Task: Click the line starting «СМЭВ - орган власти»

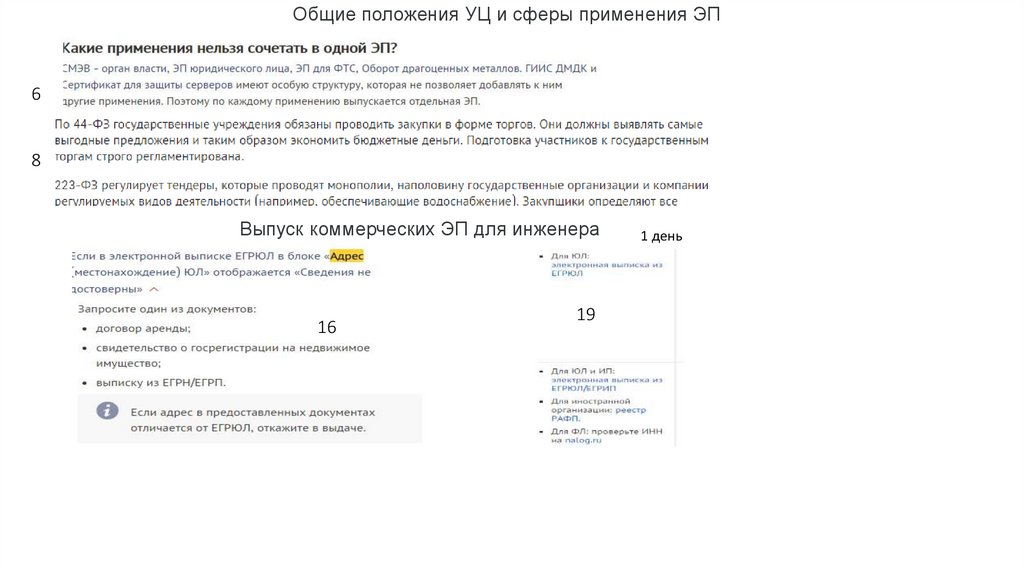Action: (329, 69)
